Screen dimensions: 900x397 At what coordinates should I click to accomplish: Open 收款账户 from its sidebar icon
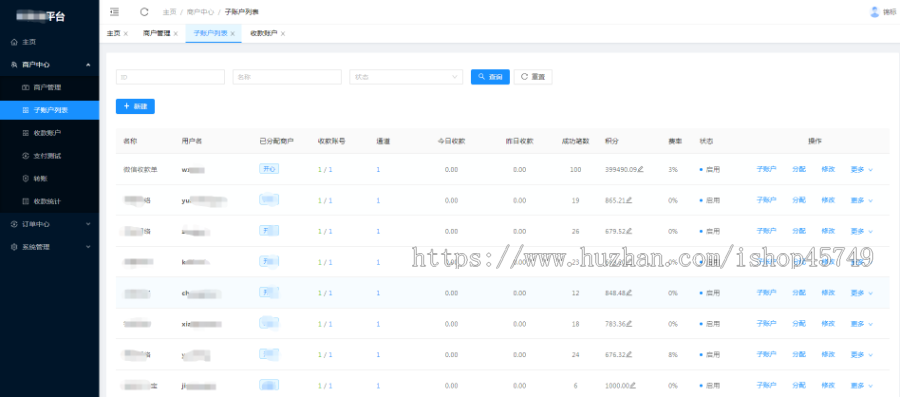tap(25, 133)
